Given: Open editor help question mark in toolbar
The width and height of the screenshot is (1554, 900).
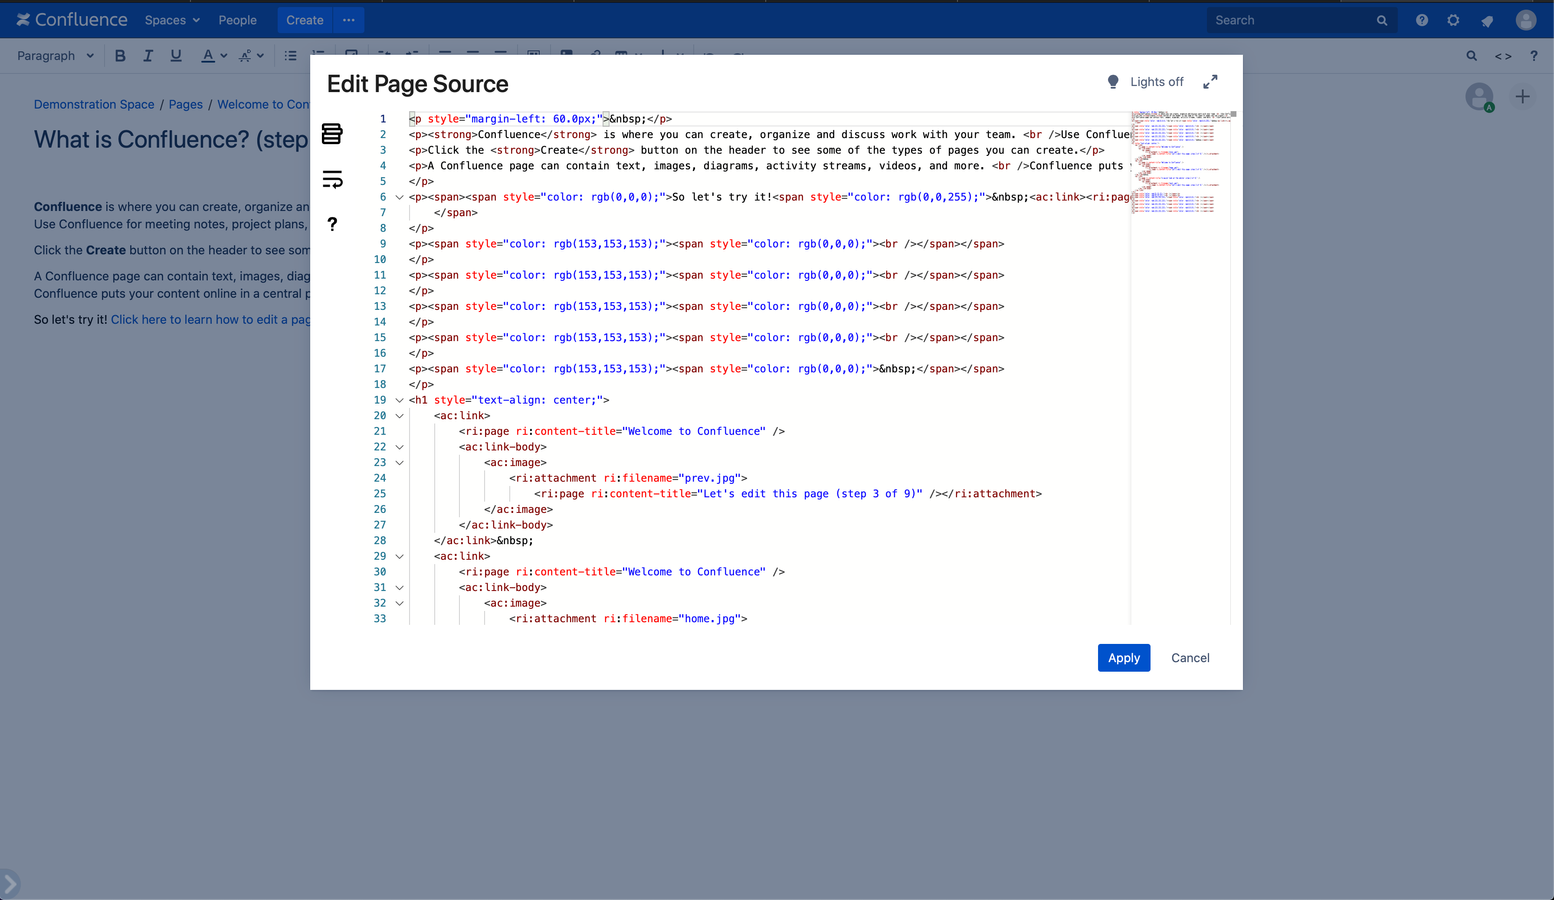Looking at the screenshot, I should [1534, 56].
